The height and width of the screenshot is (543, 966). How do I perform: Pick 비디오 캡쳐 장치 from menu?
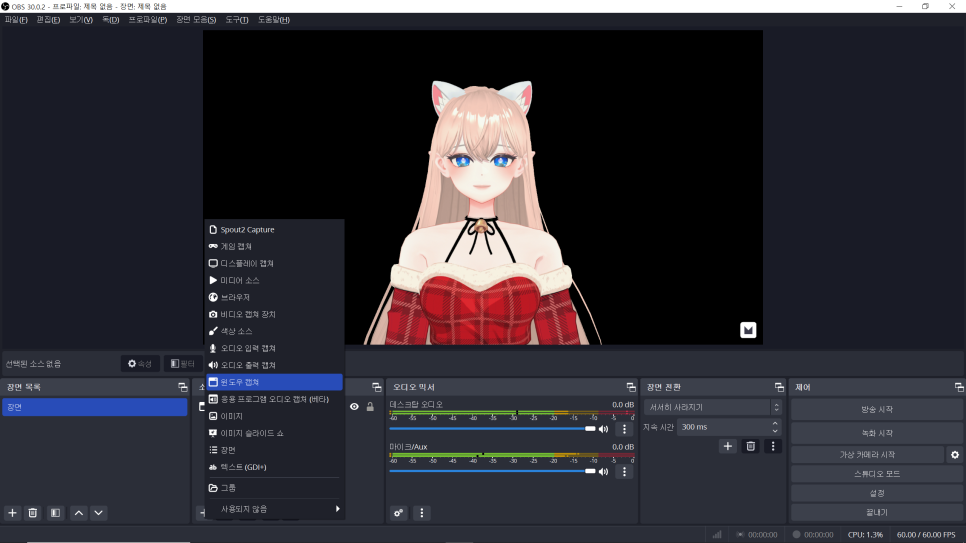pyautogui.click(x=274, y=314)
